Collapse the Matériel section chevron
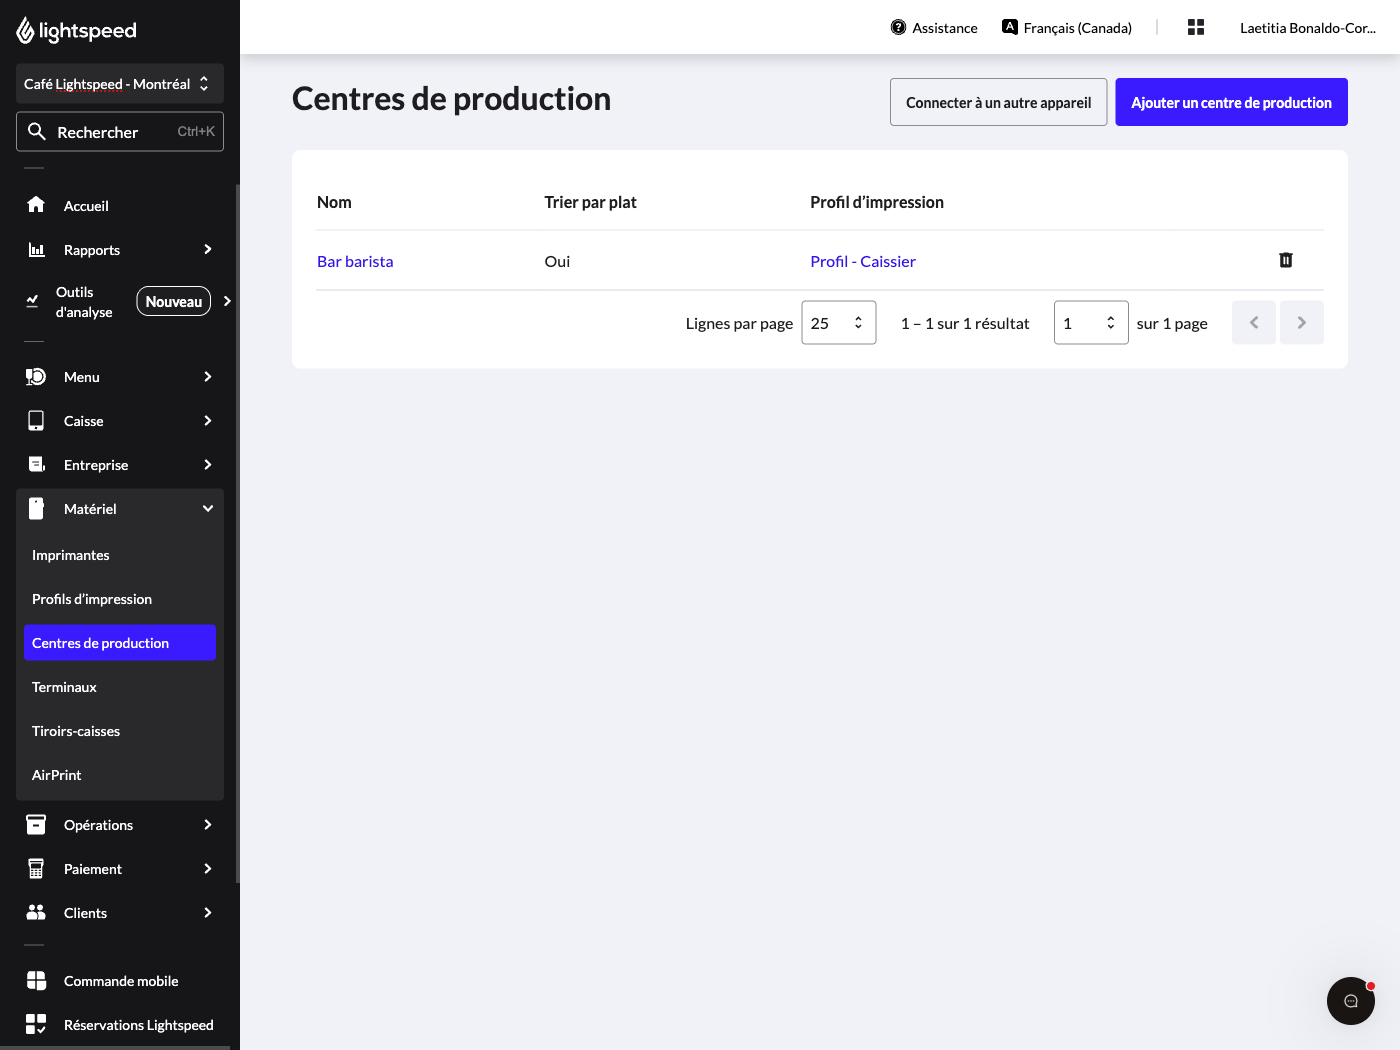 coord(208,508)
